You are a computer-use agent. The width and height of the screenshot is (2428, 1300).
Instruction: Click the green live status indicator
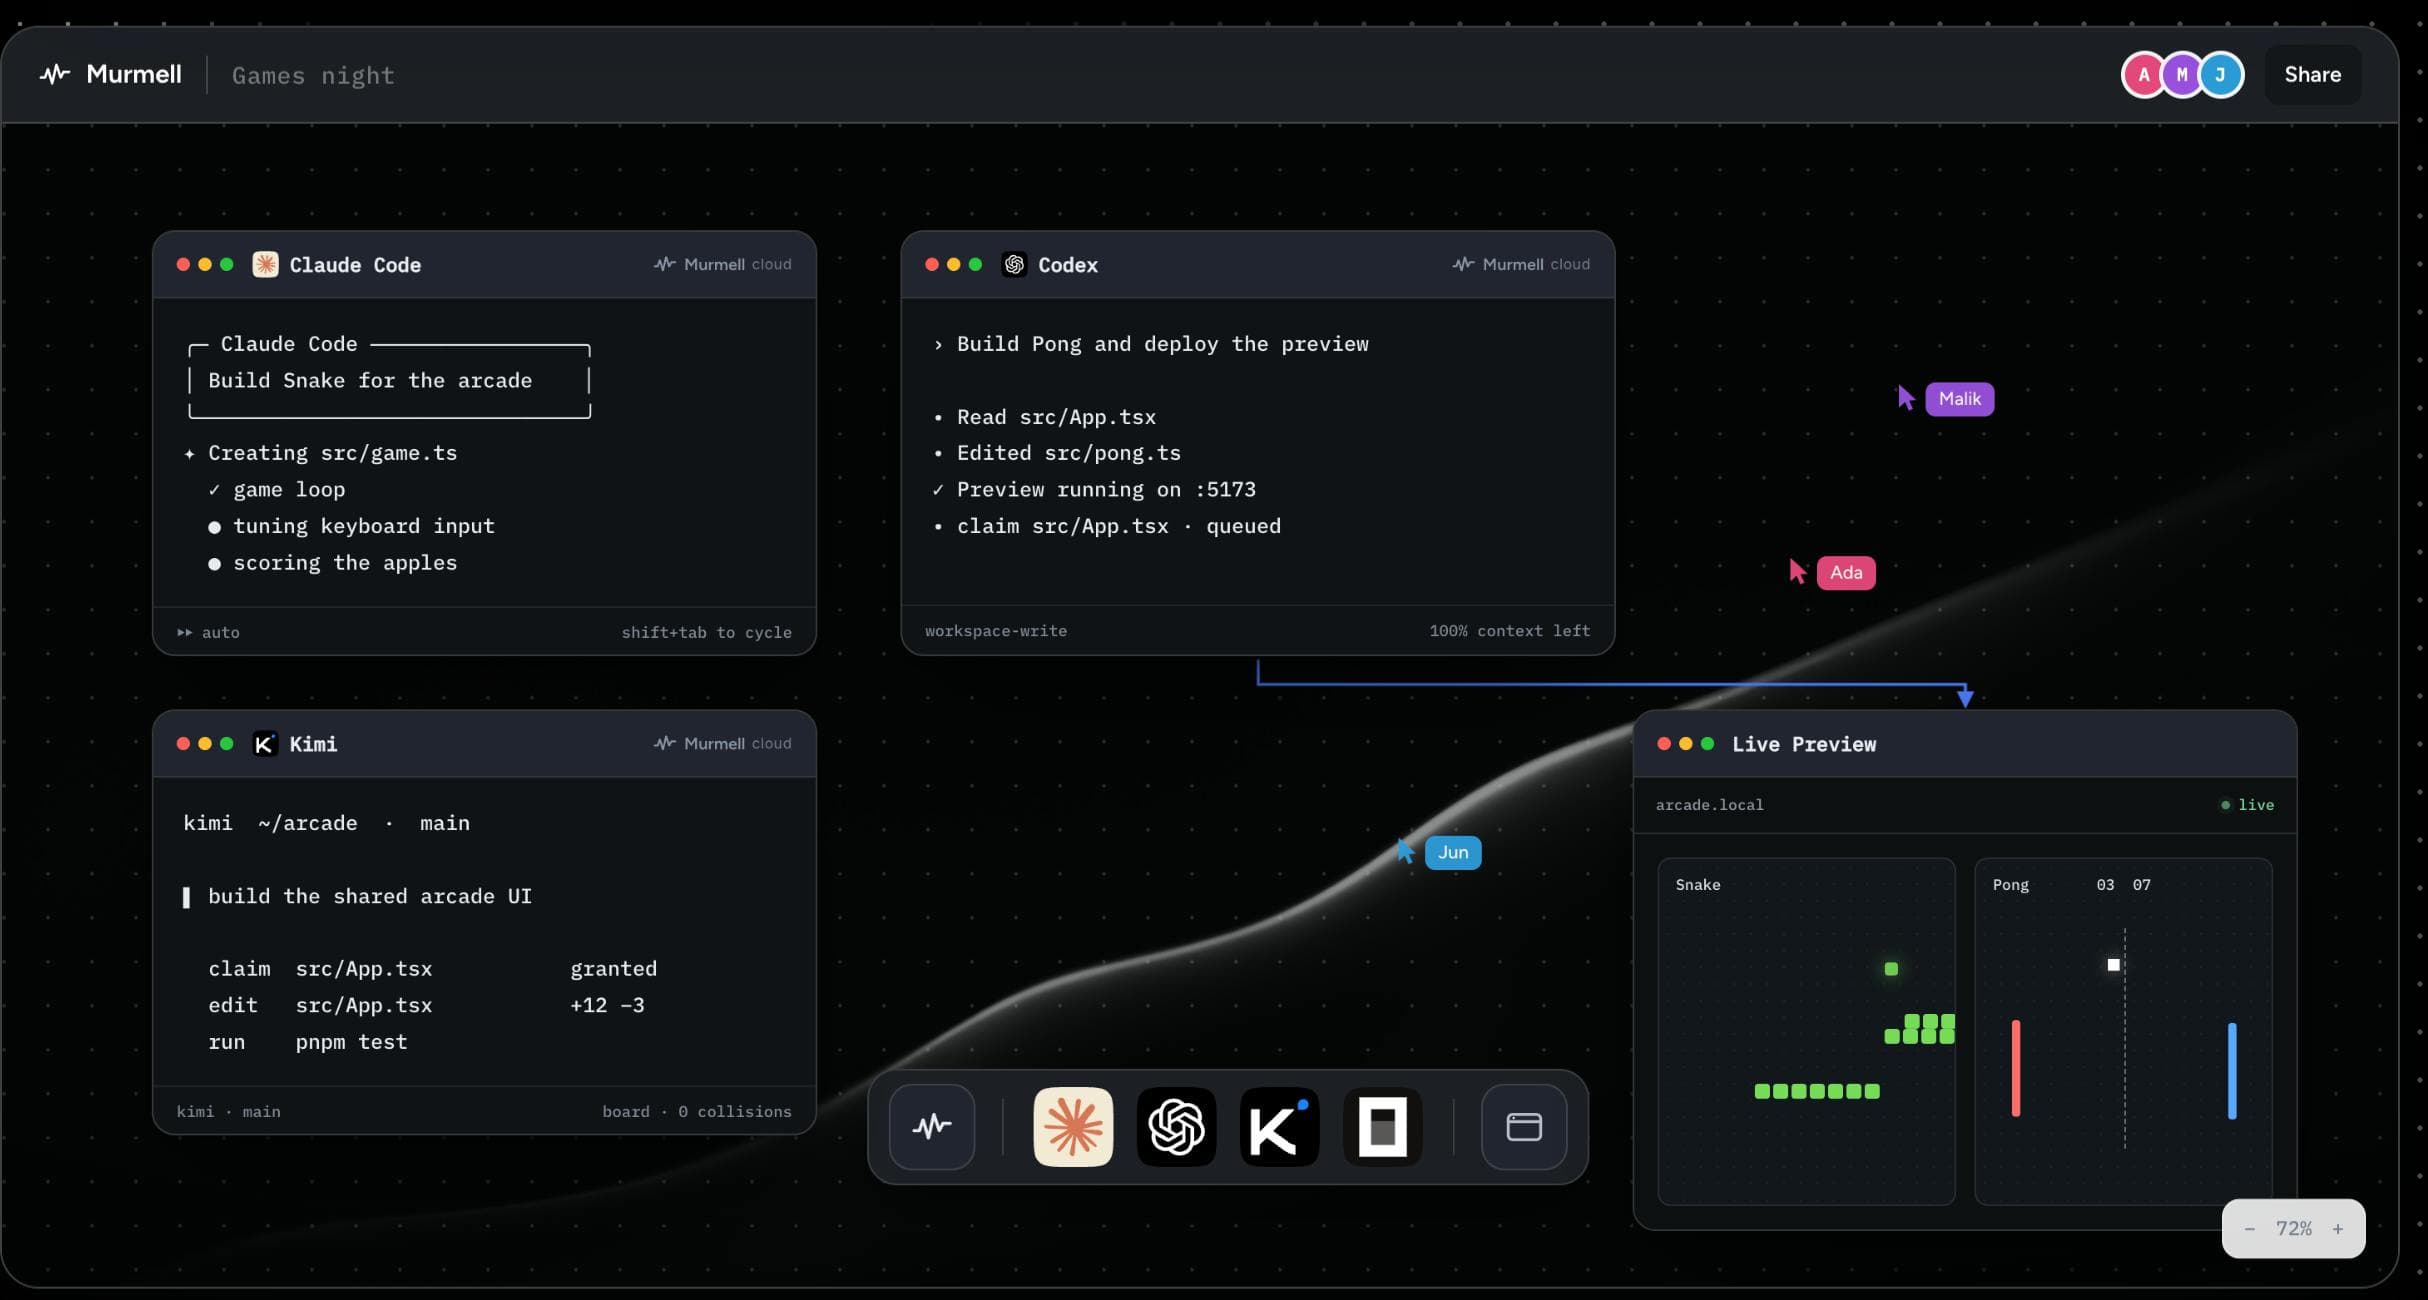click(2247, 805)
